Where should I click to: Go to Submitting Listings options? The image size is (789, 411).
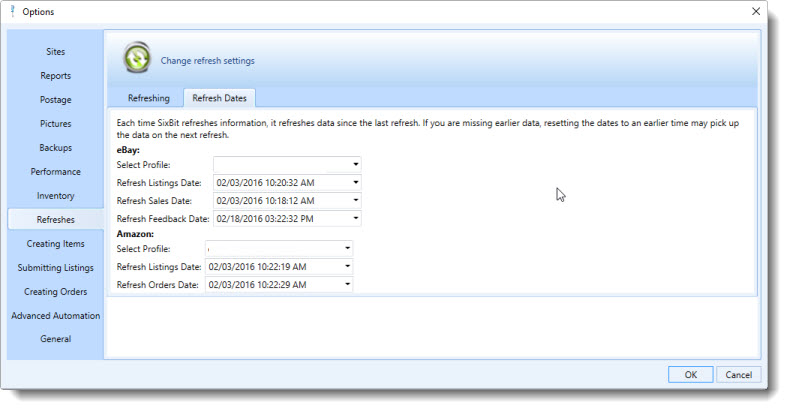[55, 268]
